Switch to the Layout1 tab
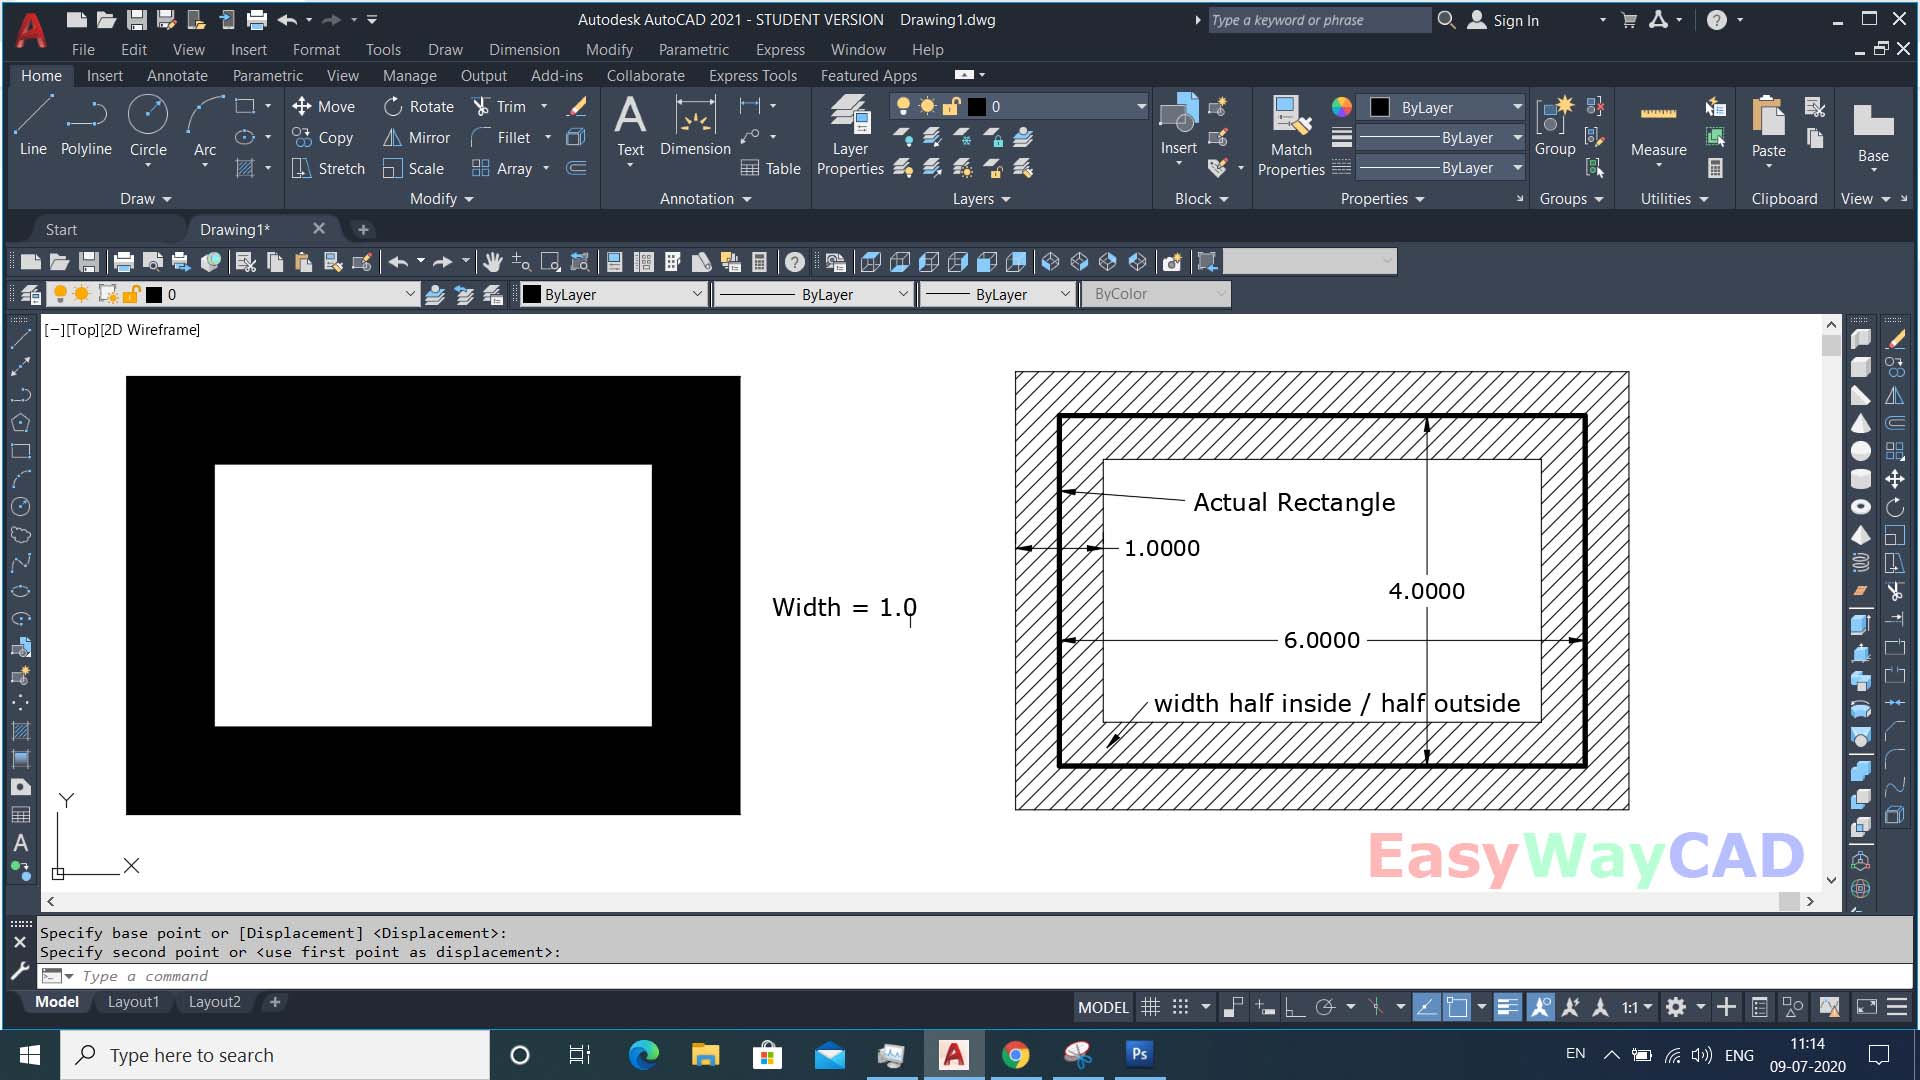 pos(133,1001)
